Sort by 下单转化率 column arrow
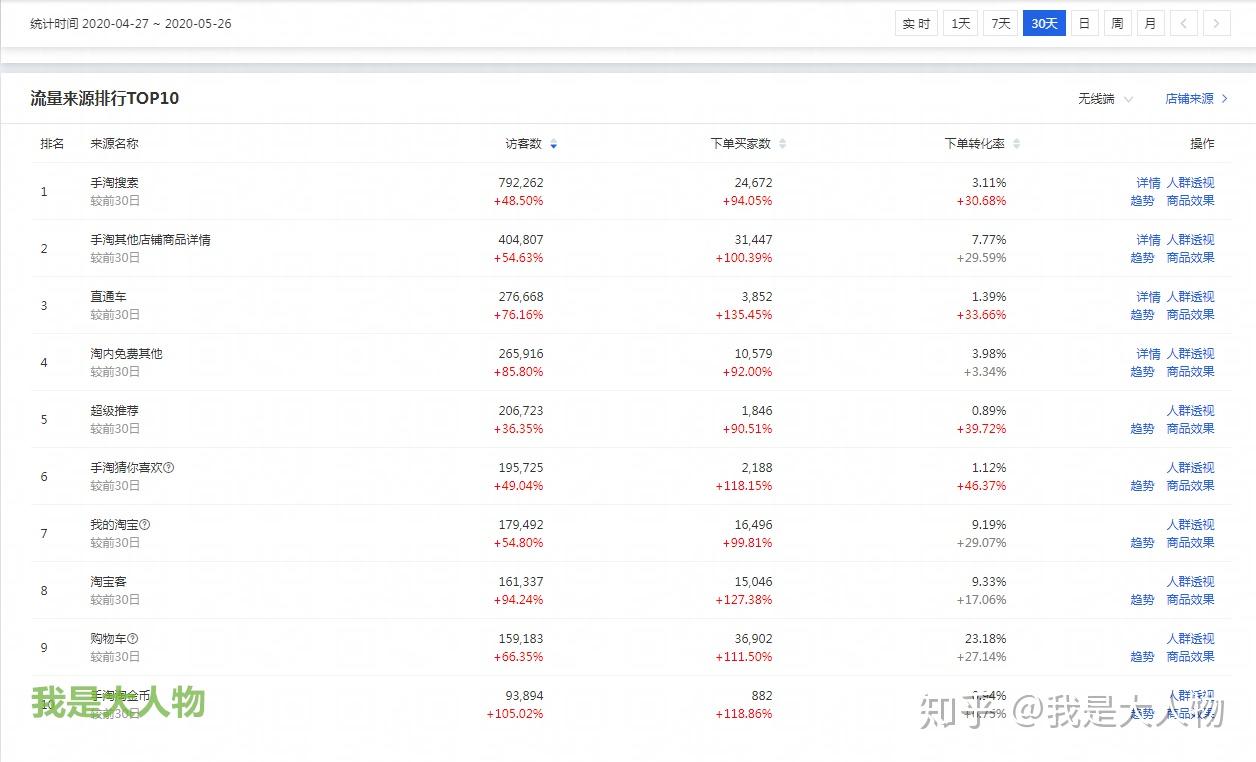This screenshot has height=762, width=1256. click(1017, 144)
